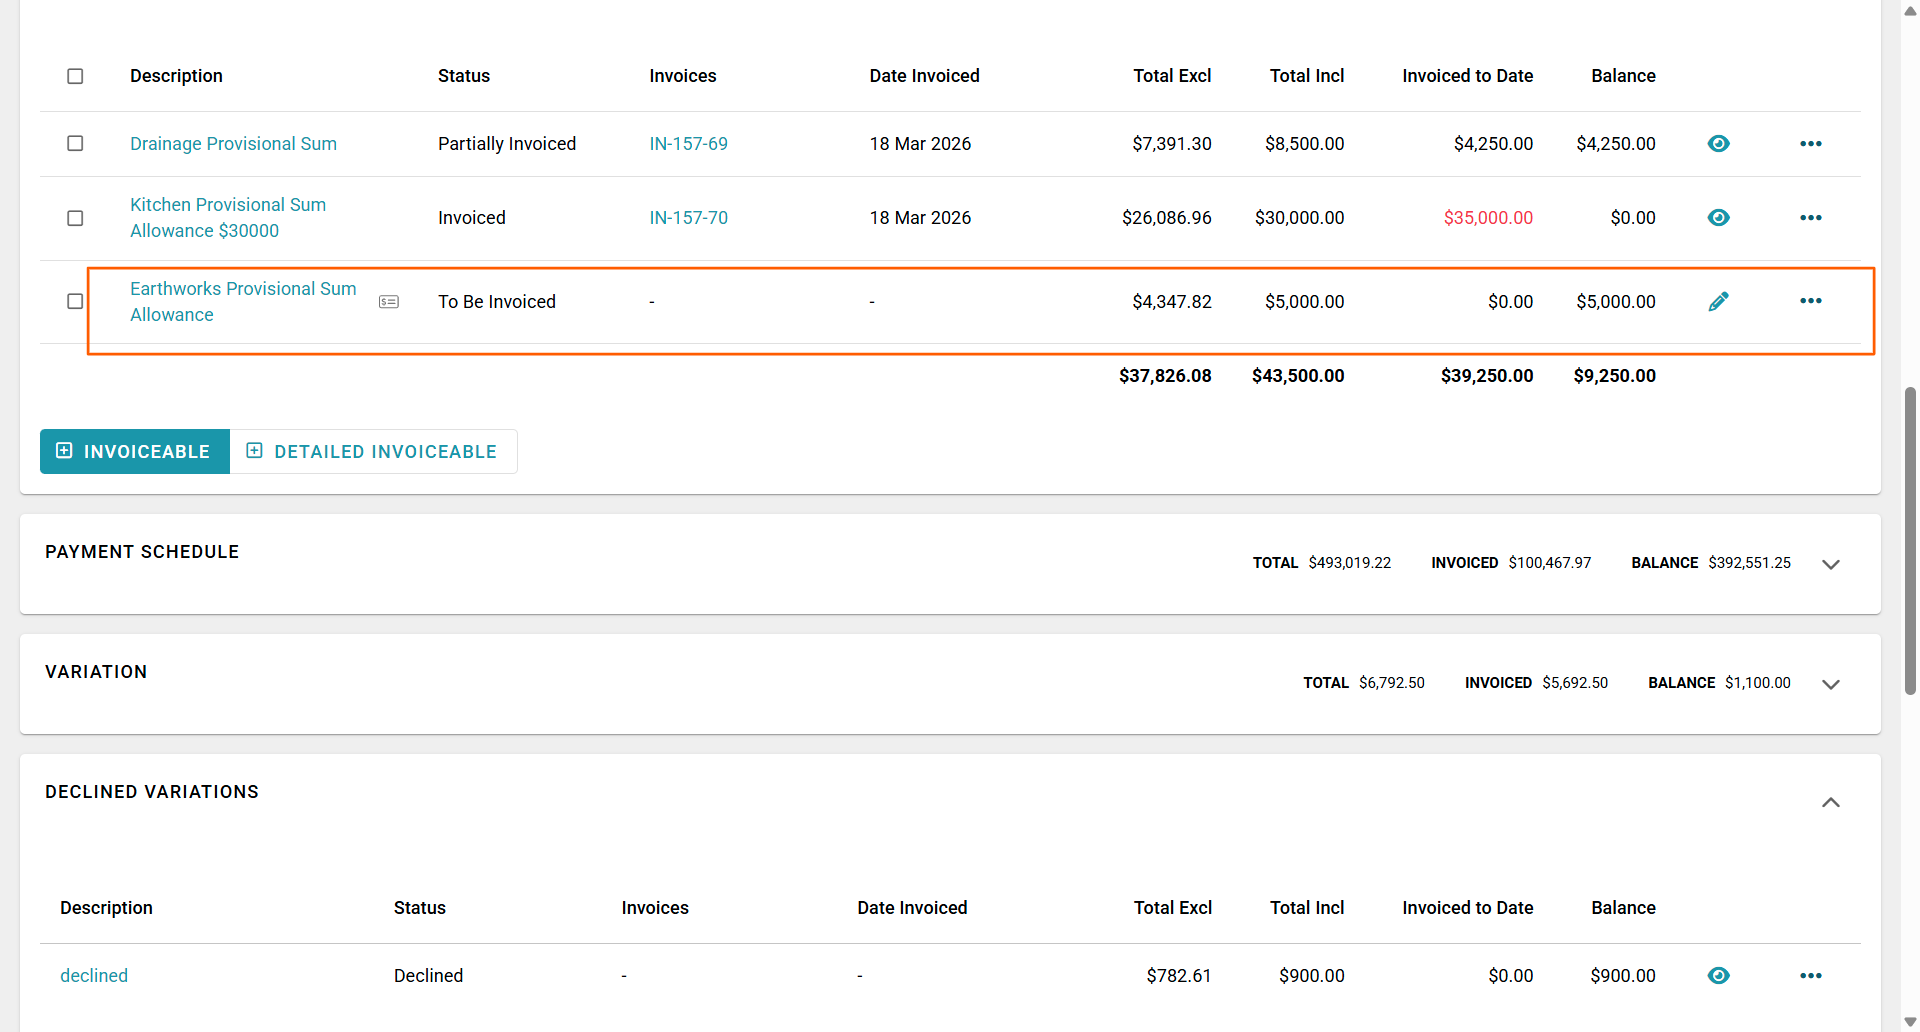Screen dimensions: 1920x1032
Task: Click the vertical page scrollbar
Action: point(1910,540)
